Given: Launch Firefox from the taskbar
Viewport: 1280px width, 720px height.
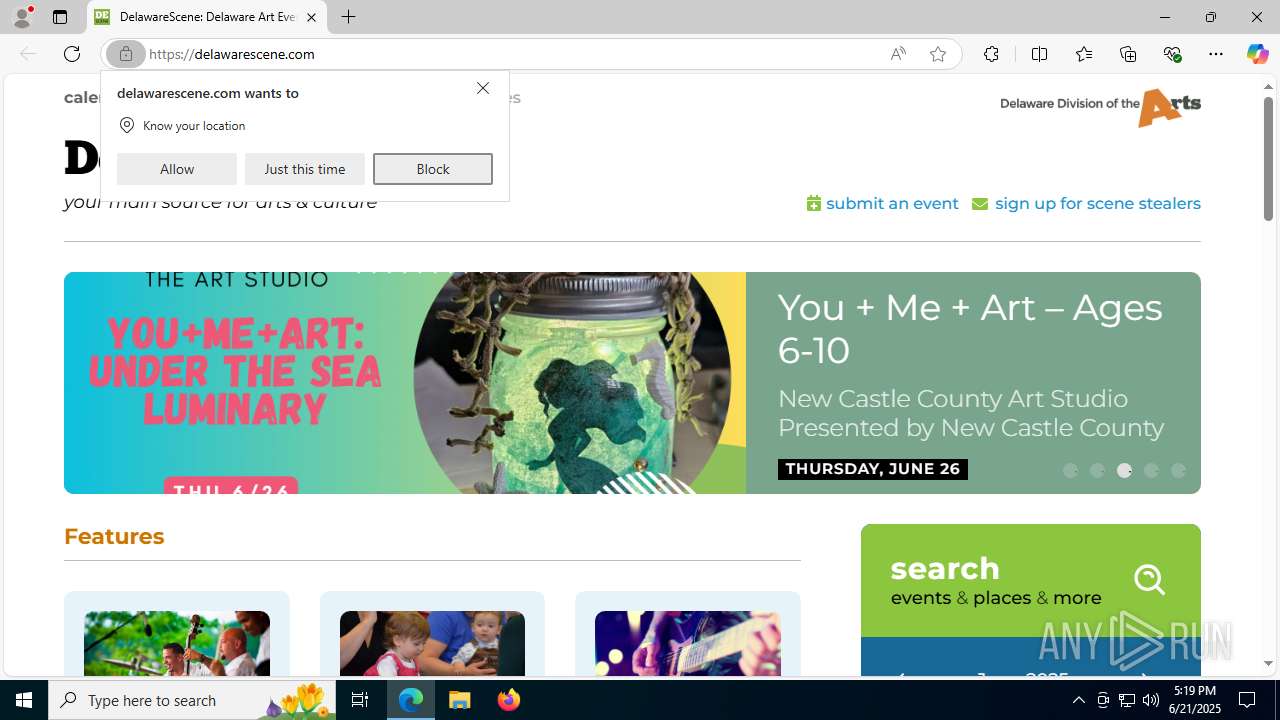Looking at the screenshot, I should [508, 700].
